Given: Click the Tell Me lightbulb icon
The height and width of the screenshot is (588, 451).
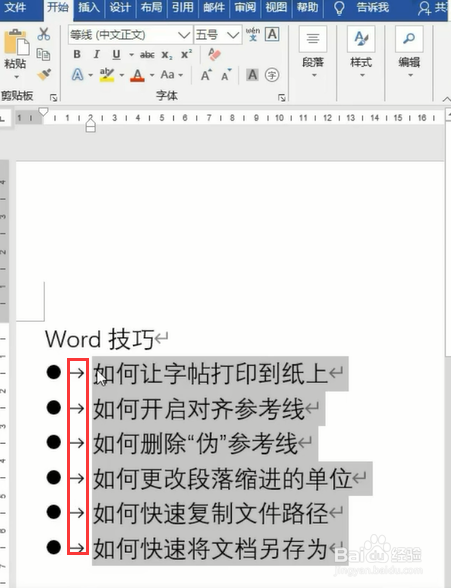Looking at the screenshot, I should pyautogui.click(x=339, y=8).
